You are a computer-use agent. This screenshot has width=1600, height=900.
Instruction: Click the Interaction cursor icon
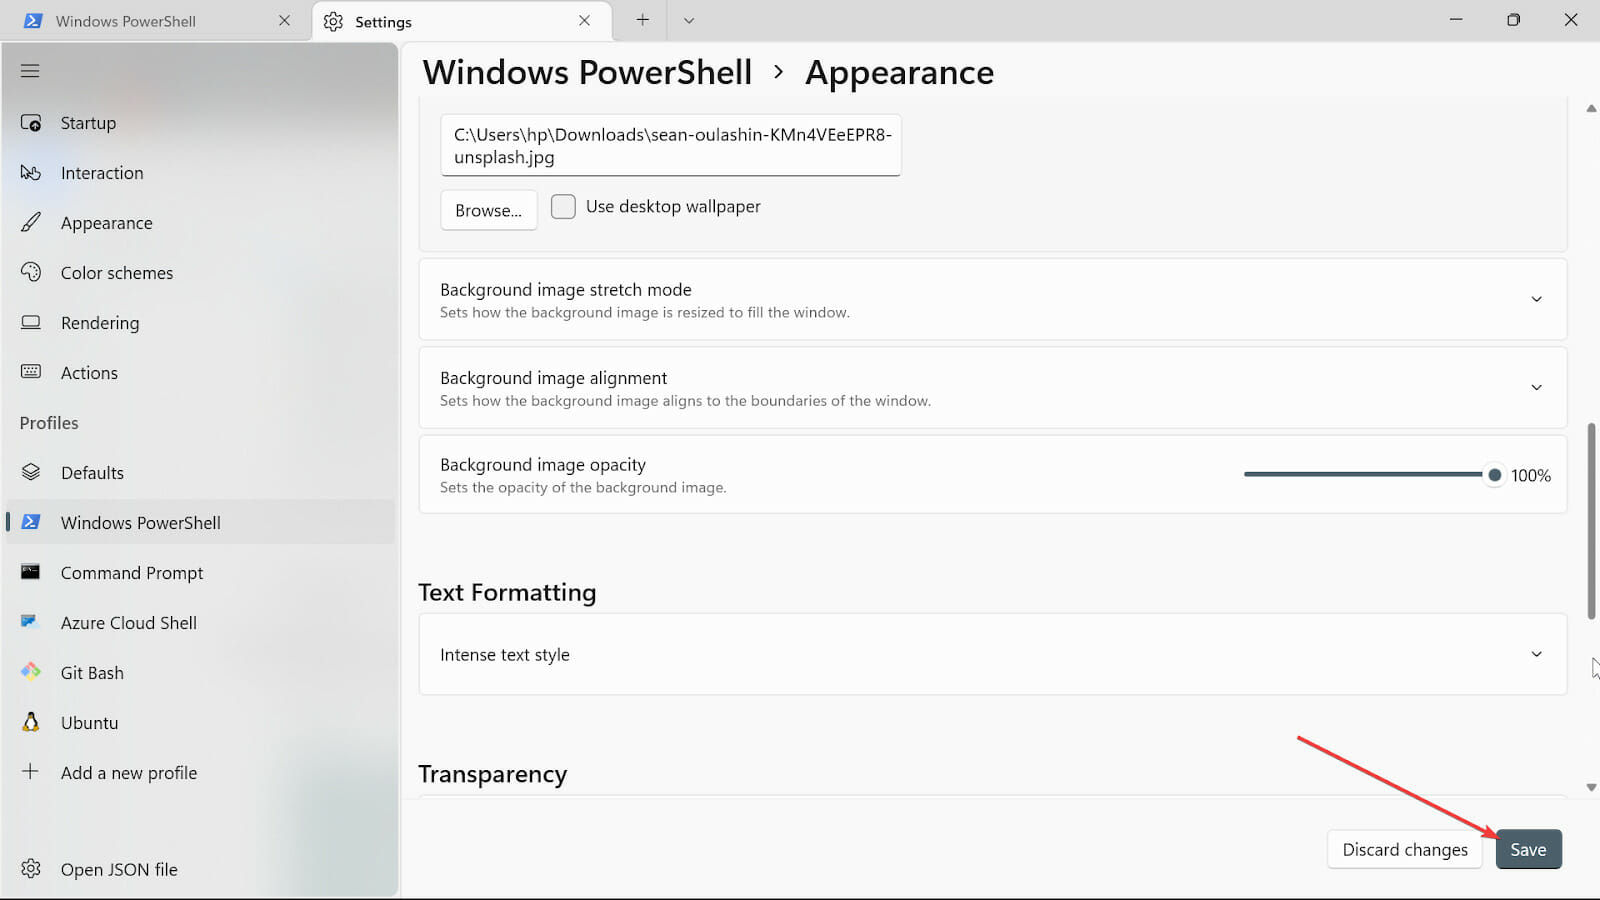[x=31, y=173]
